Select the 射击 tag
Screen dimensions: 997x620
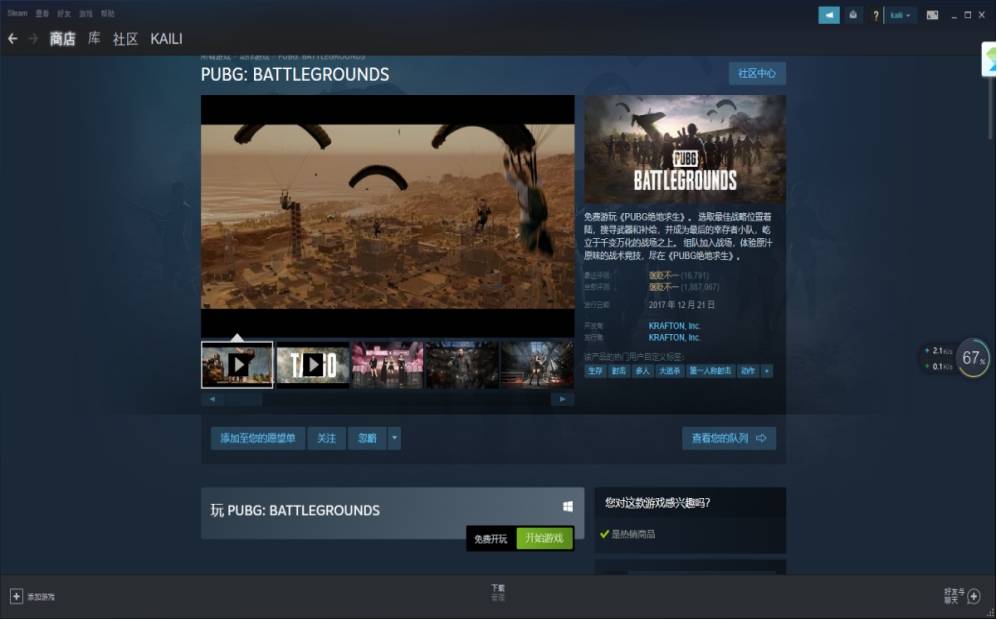click(619, 371)
